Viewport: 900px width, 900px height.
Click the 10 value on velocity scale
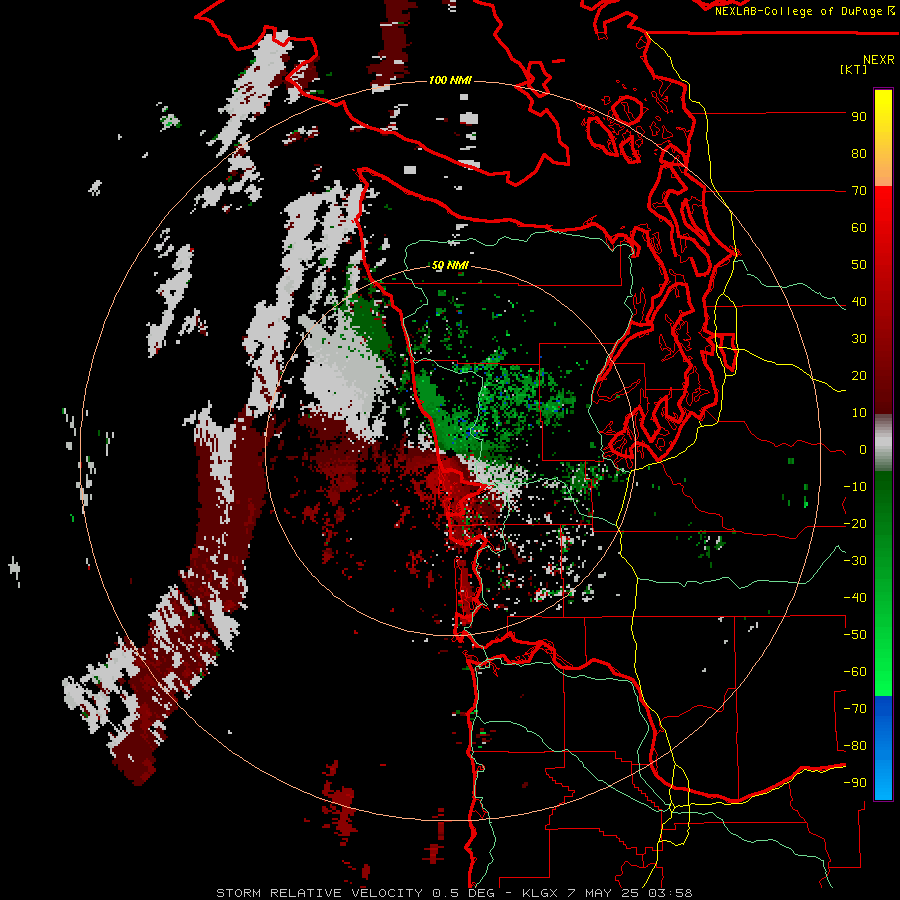pos(859,413)
